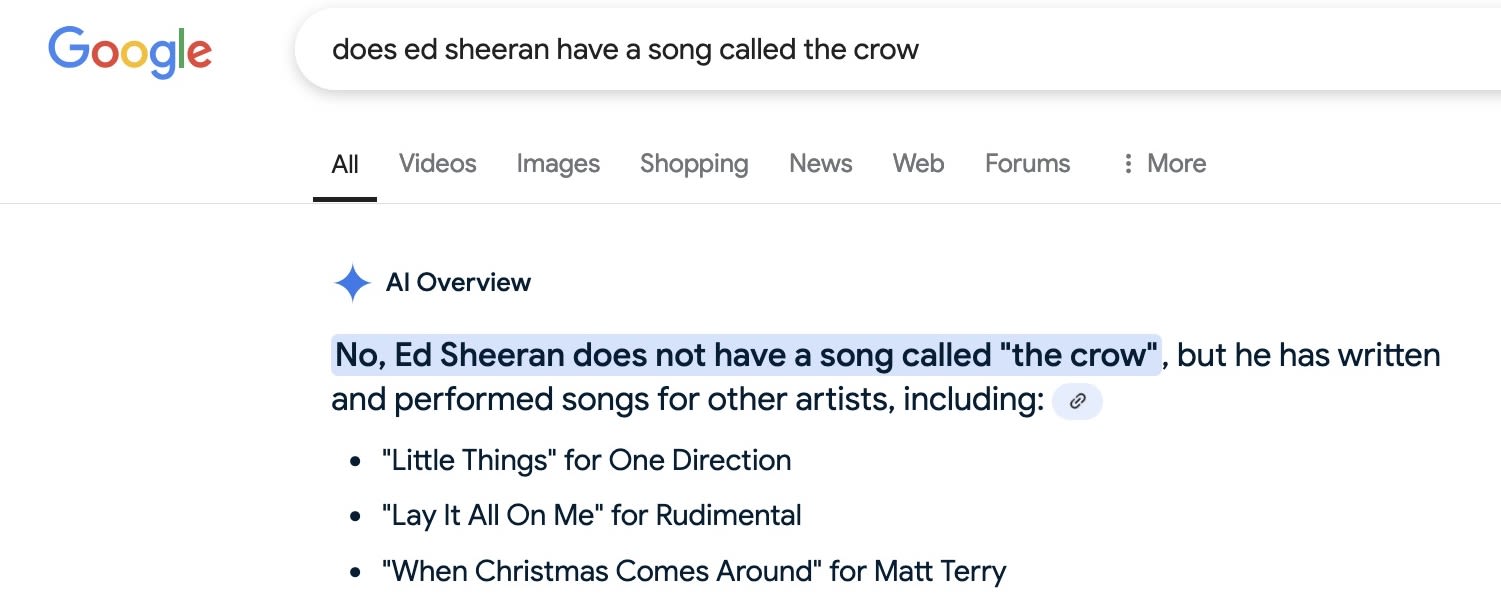Click the "Little Things" for One Direction item
The image size is (1501, 599).
coord(586,460)
